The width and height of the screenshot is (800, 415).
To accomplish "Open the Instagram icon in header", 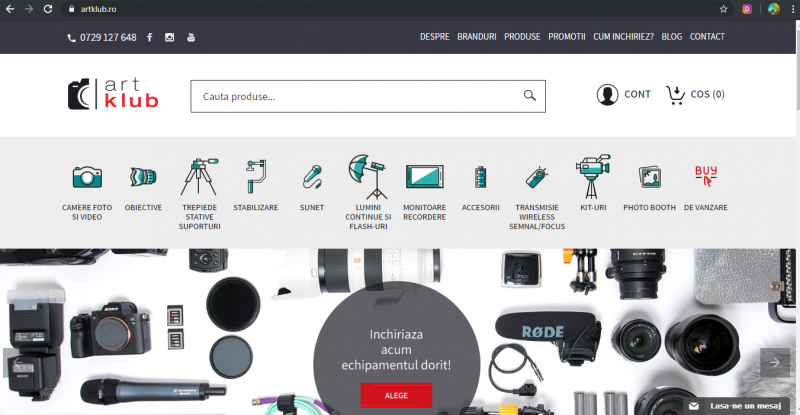I will [169, 37].
